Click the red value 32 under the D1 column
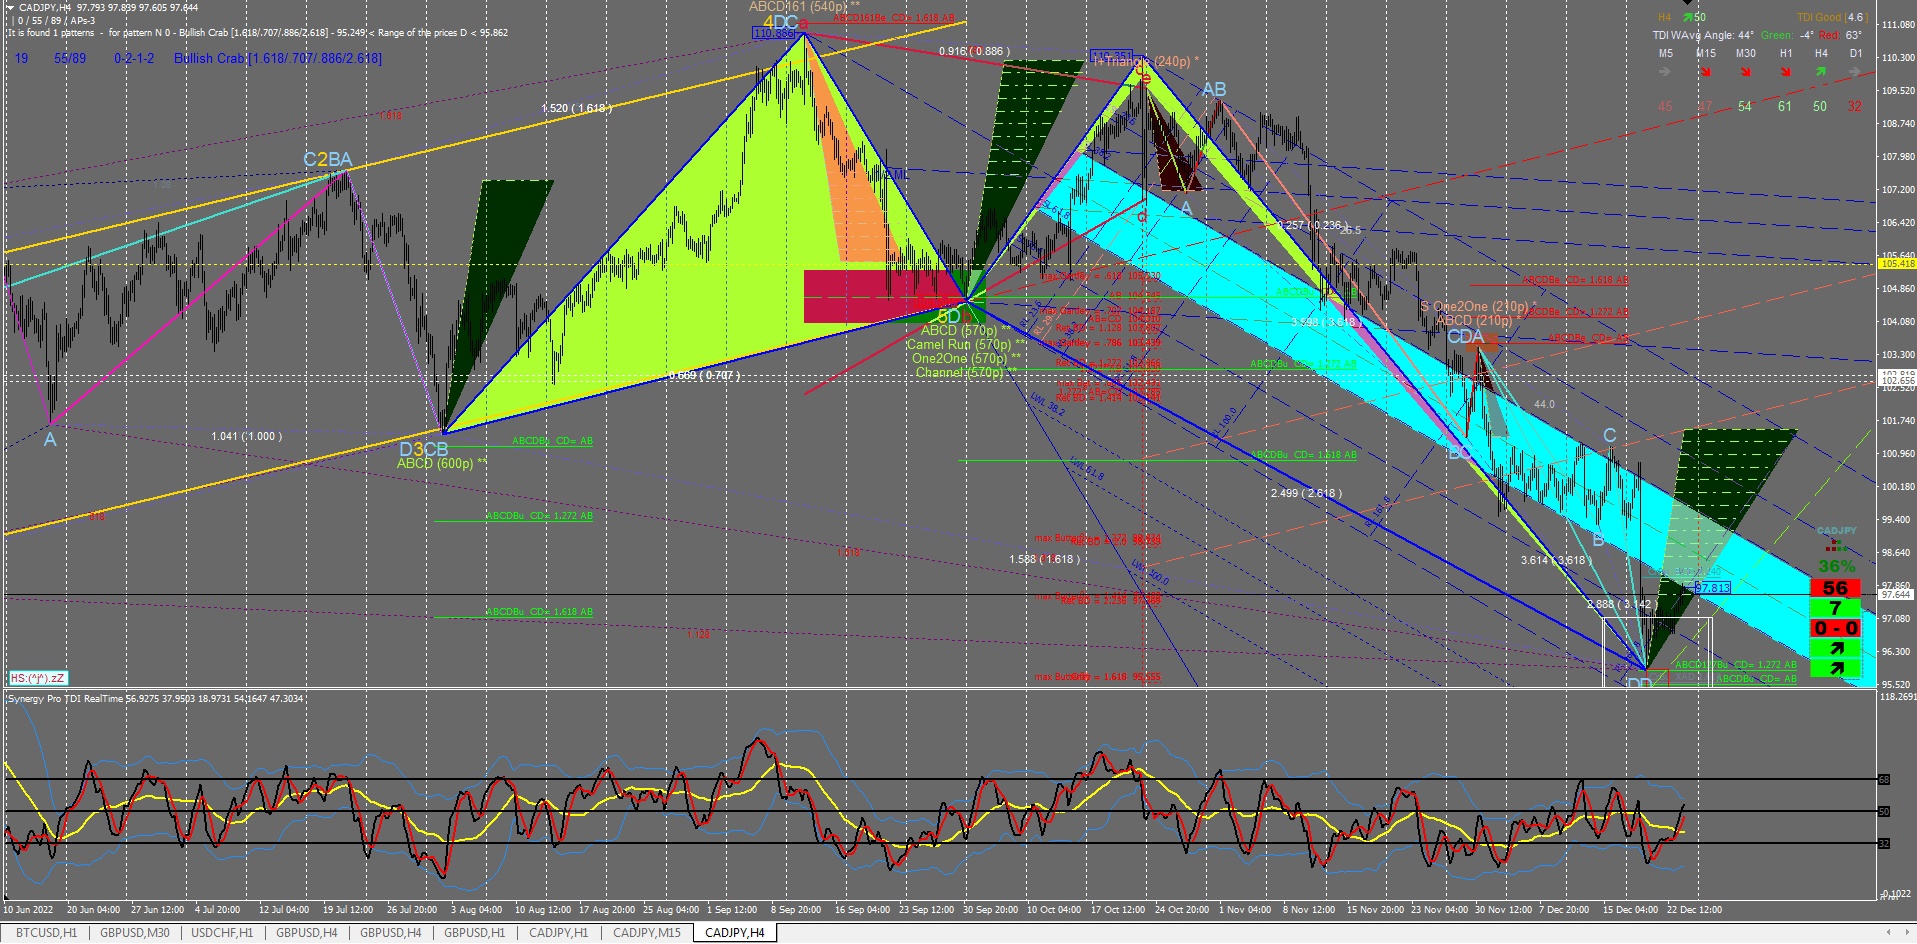Viewport: 1917px width, 944px height. pyautogui.click(x=1856, y=106)
